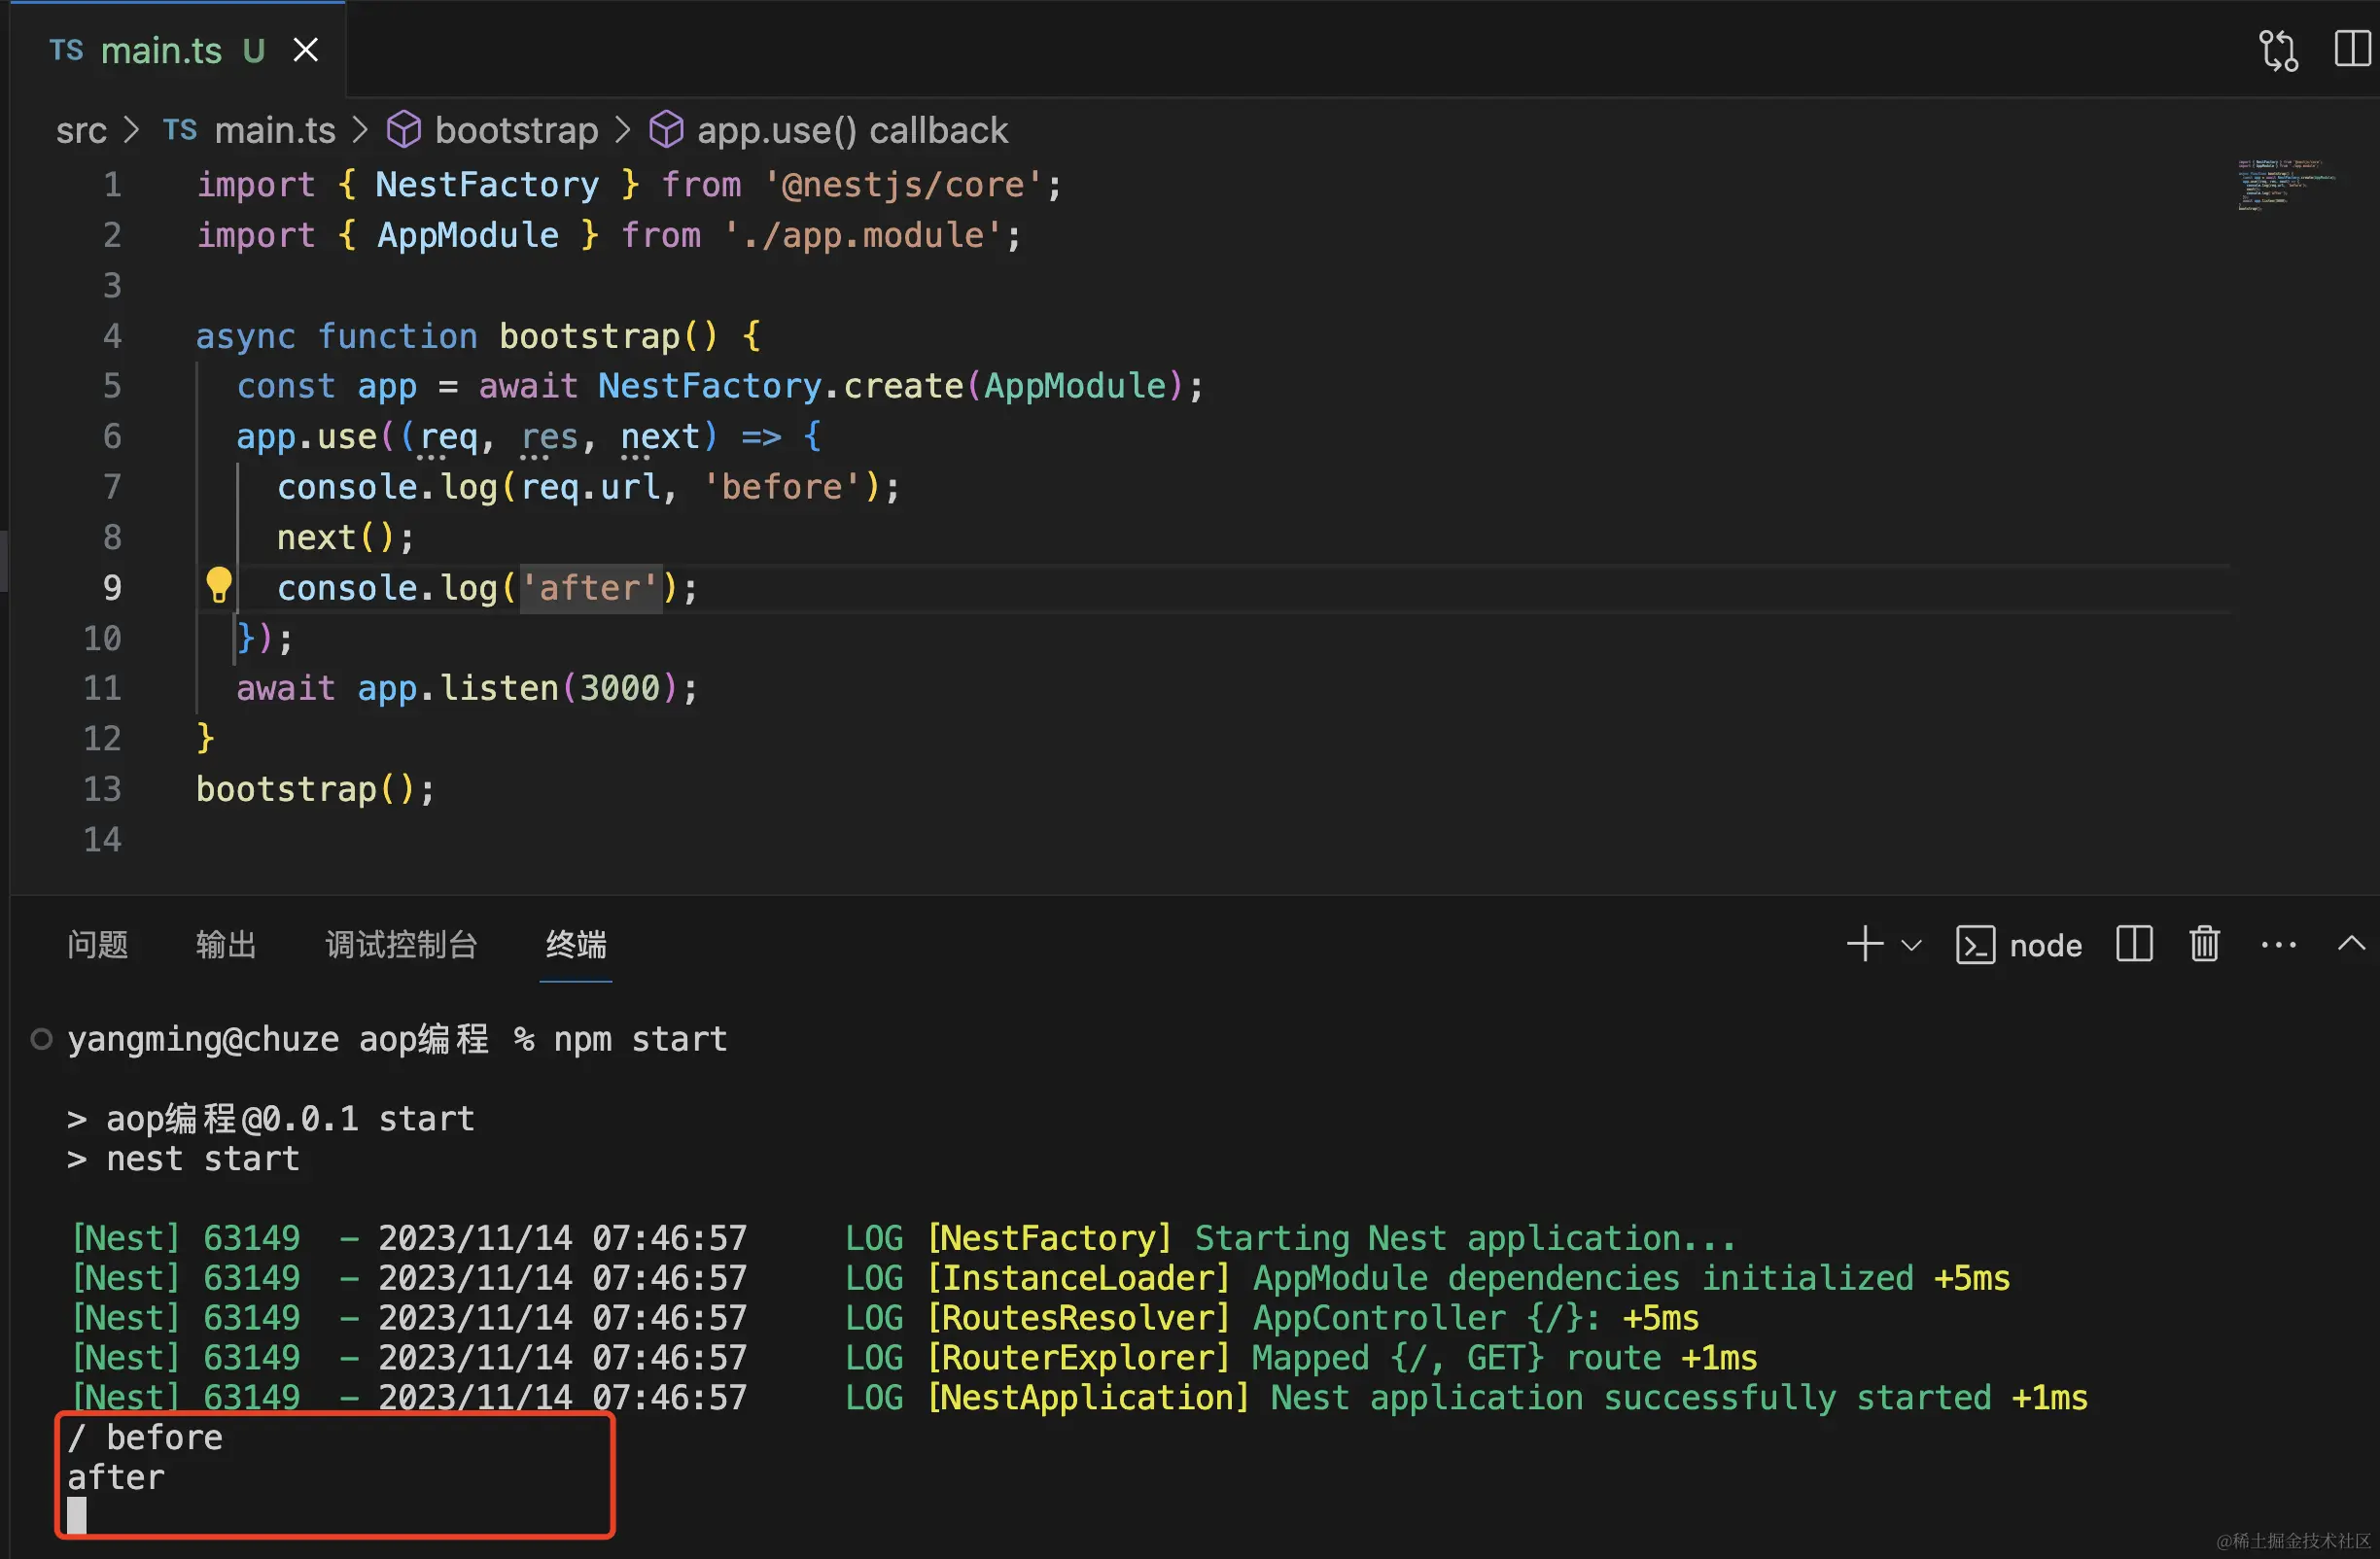Click '[NestFactory]' in the terminal log
The height and width of the screenshot is (1559, 2380).
(x=1049, y=1239)
